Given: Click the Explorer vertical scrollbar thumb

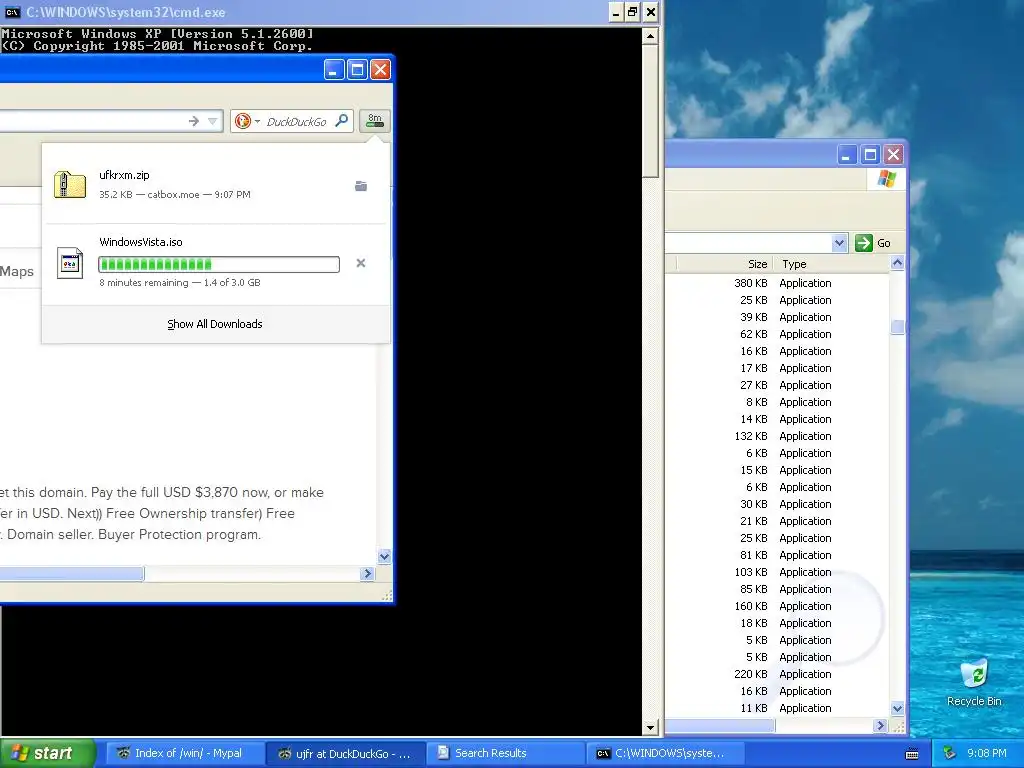Looking at the screenshot, I should click(897, 327).
